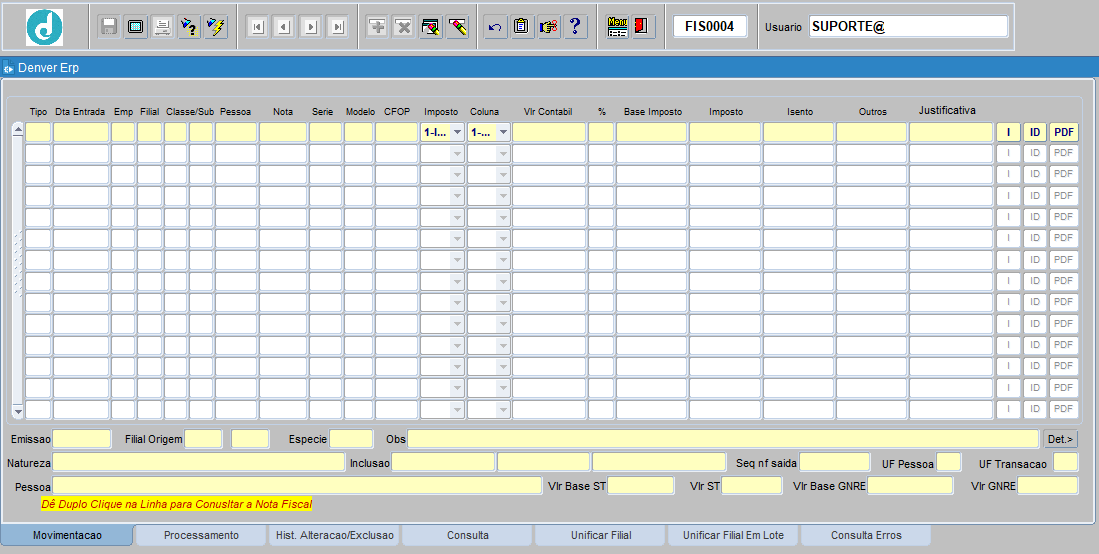
Task: Click the Print icon in toolbar
Action: 162,27
